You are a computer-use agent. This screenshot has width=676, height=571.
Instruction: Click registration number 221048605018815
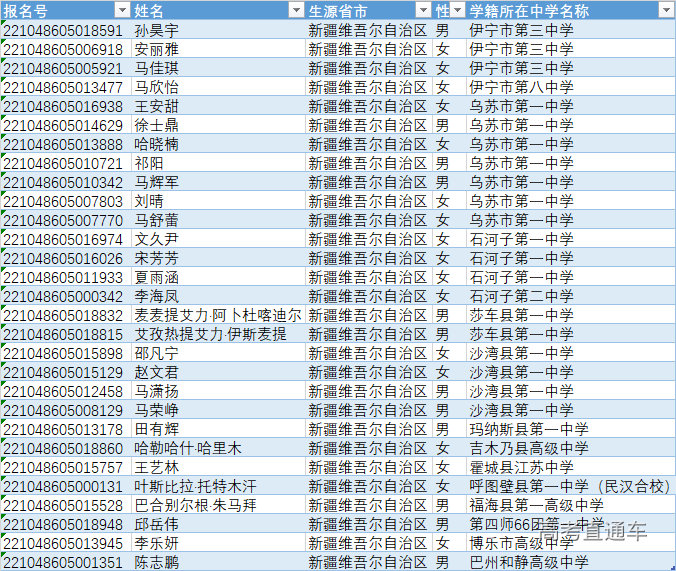click(64, 334)
